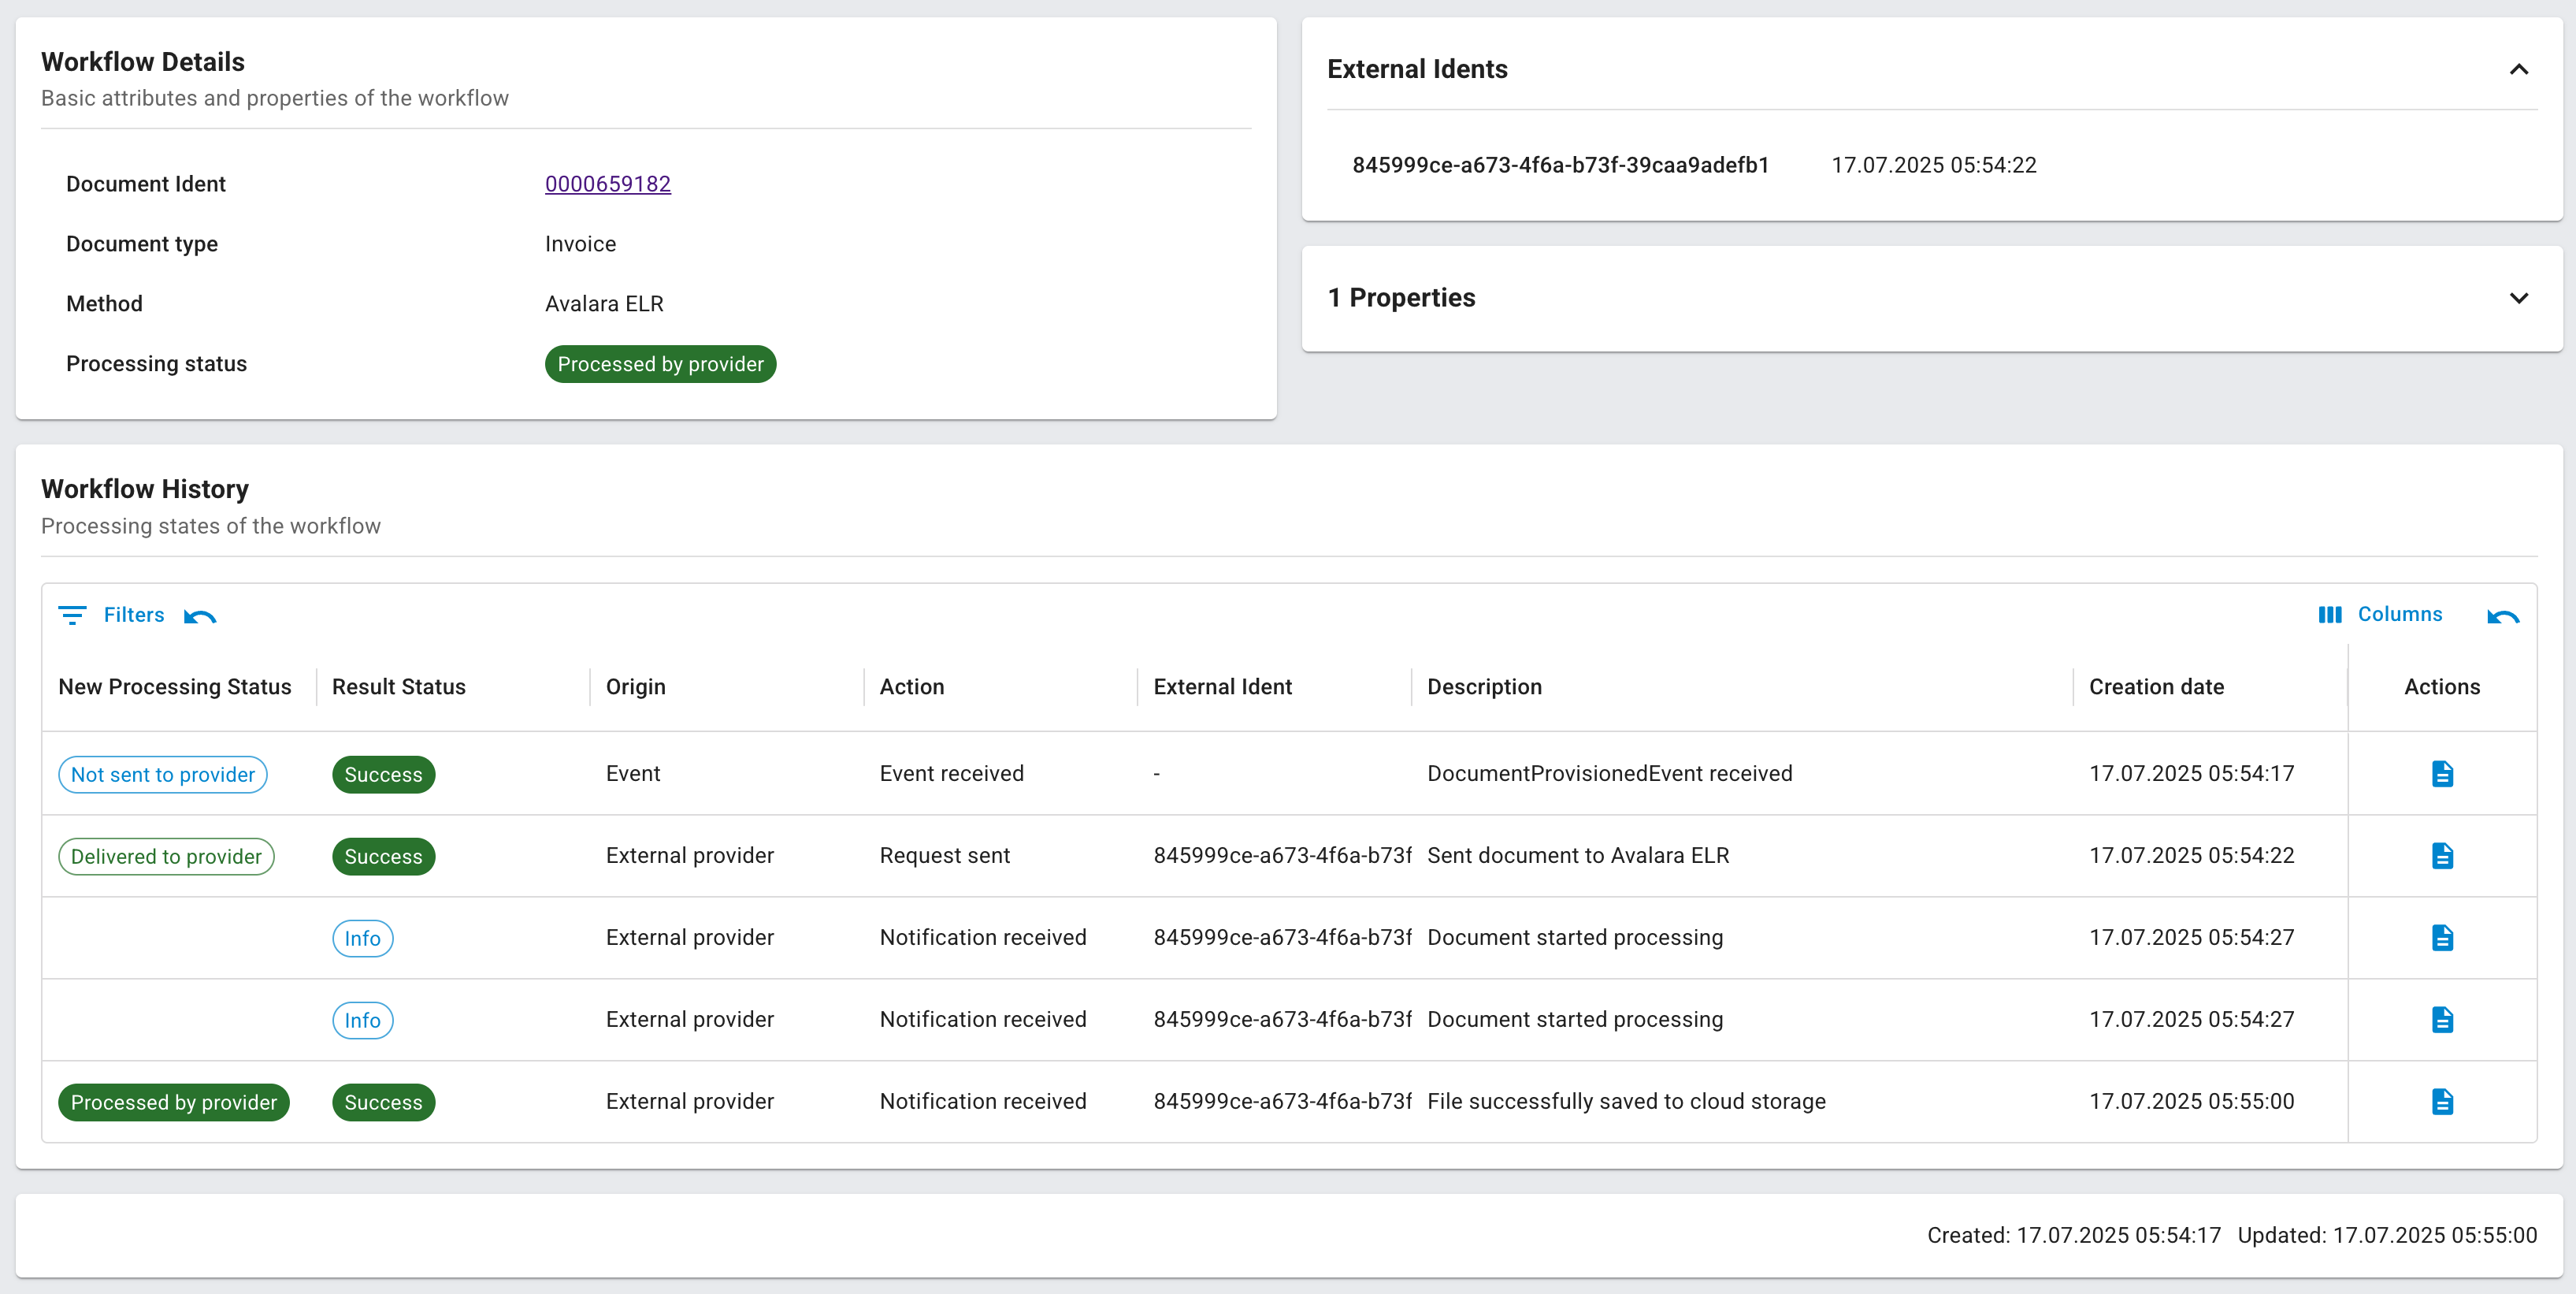Click the Description column header

[1485, 687]
